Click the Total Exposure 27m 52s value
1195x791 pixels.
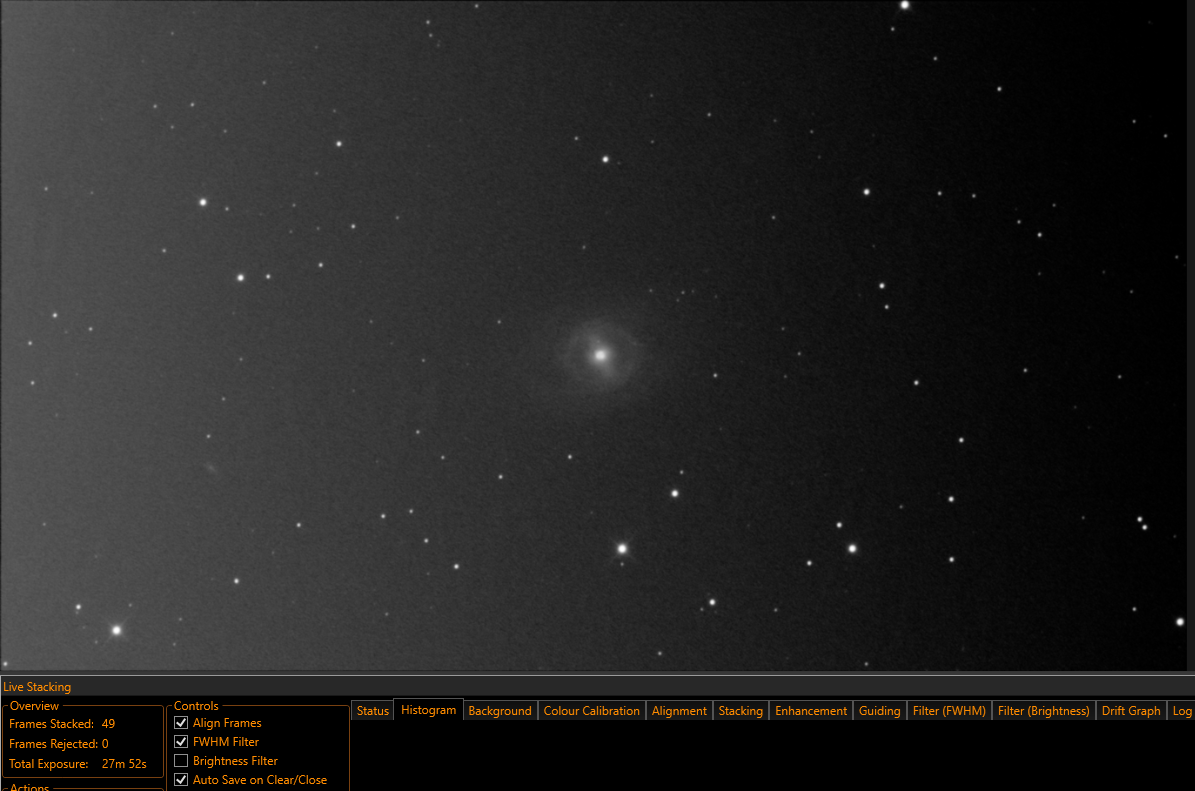[x=124, y=764]
